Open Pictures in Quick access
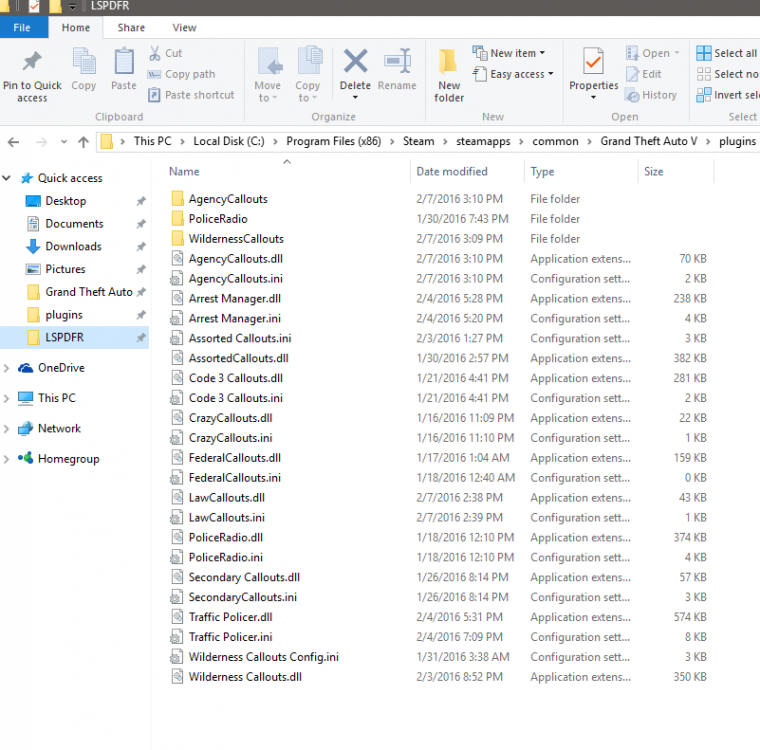Viewport: 760px width, 750px height. (65, 269)
